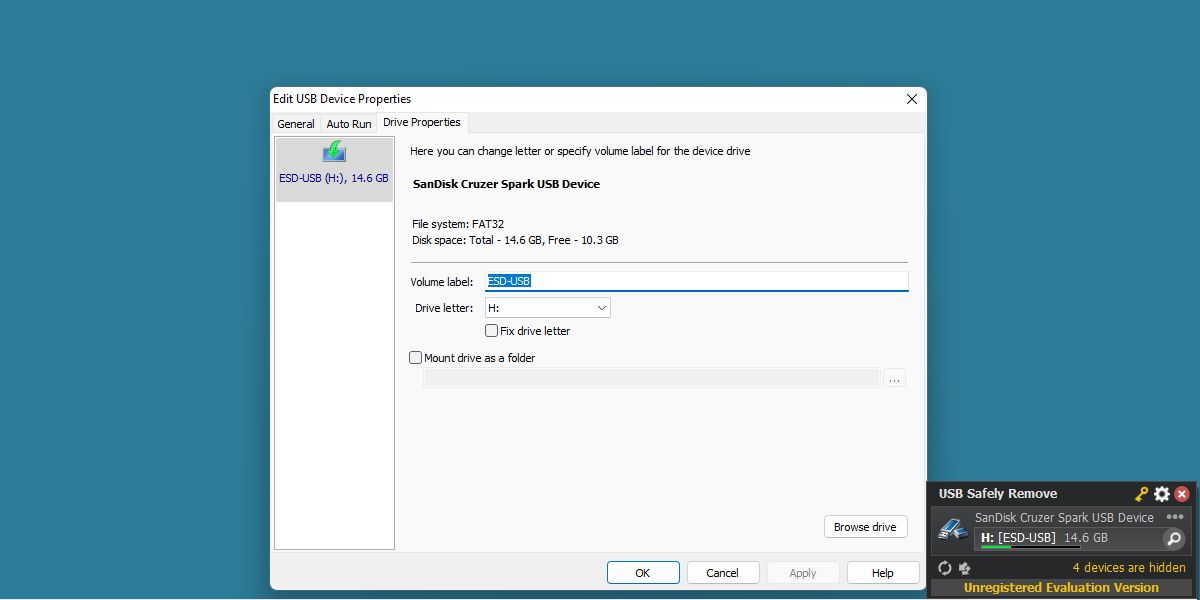The height and width of the screenshot is (600, 1200).
Task: Open the three-dots menu for SanDisk device
Action: 1175,517
